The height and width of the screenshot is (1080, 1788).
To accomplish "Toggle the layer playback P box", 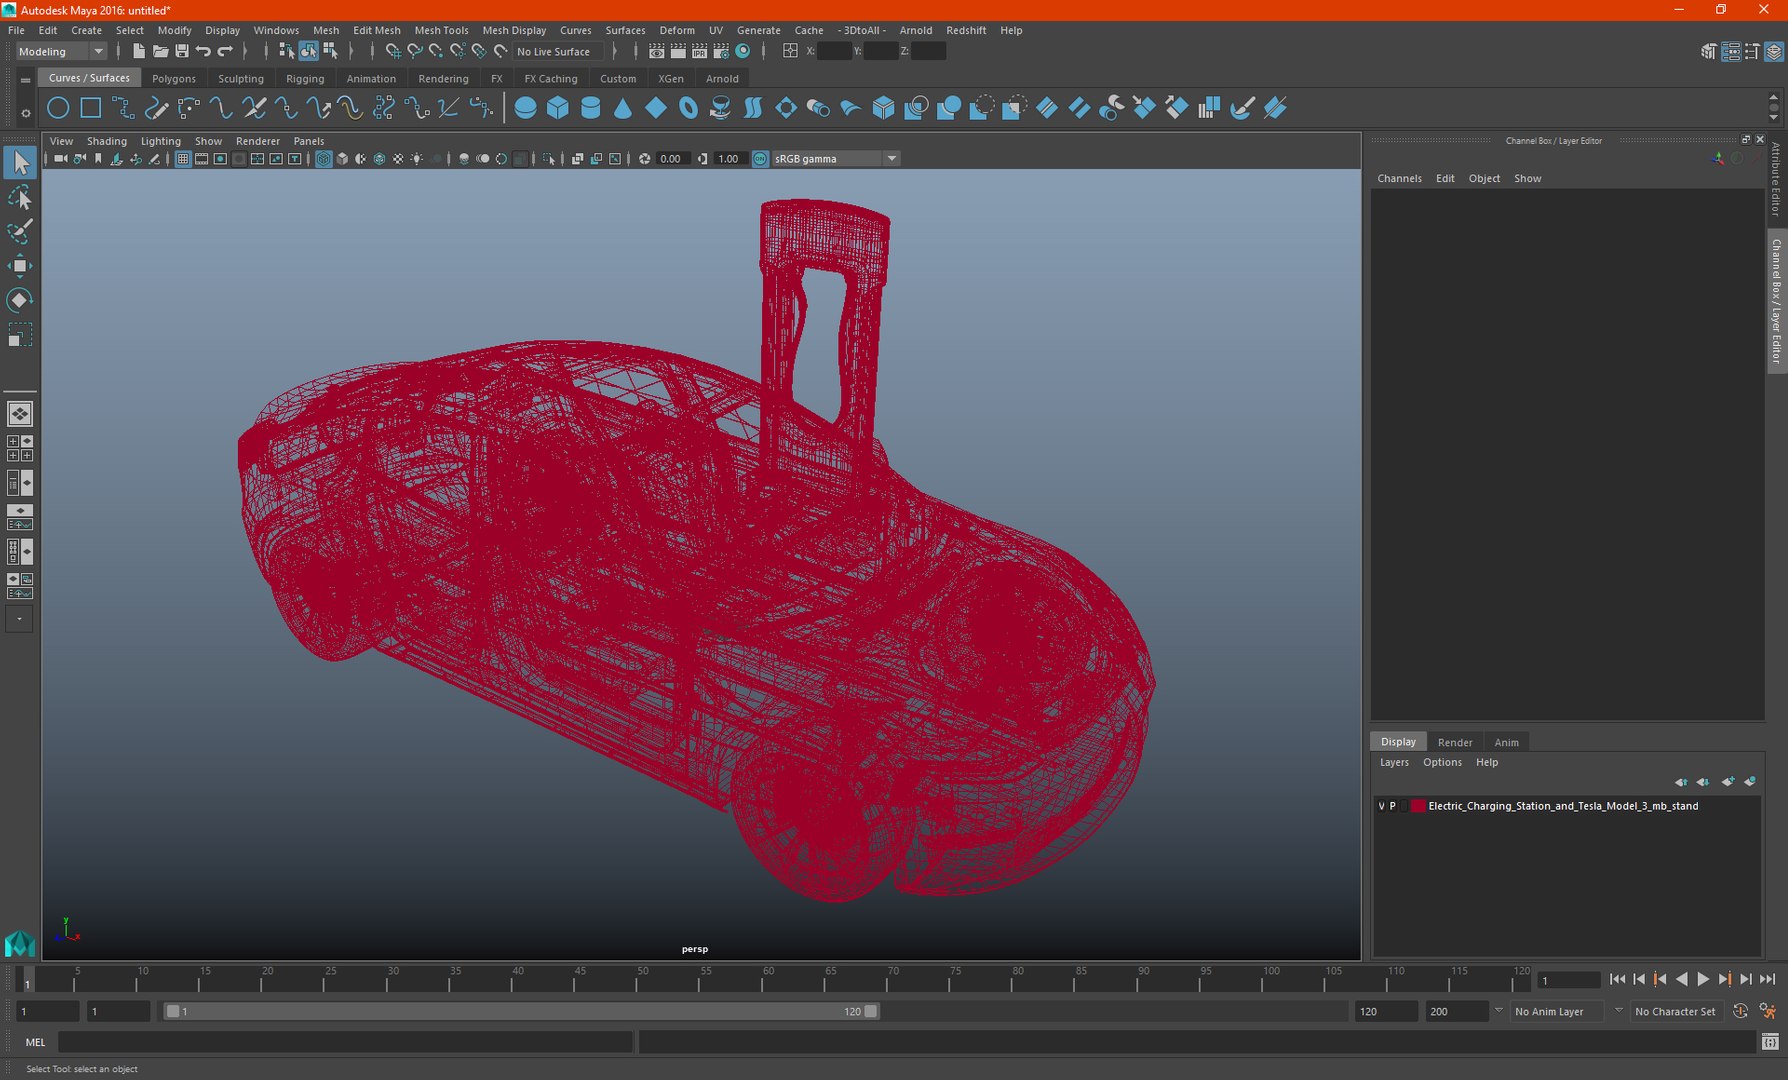I will point(1392,806).
